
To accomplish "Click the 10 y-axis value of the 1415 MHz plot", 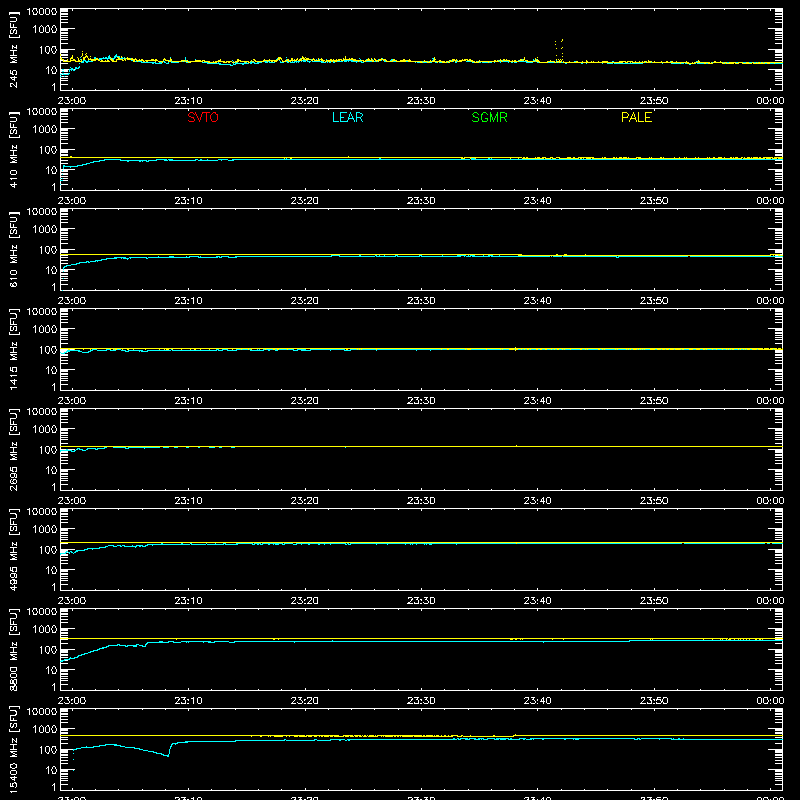I will [51, 370].
